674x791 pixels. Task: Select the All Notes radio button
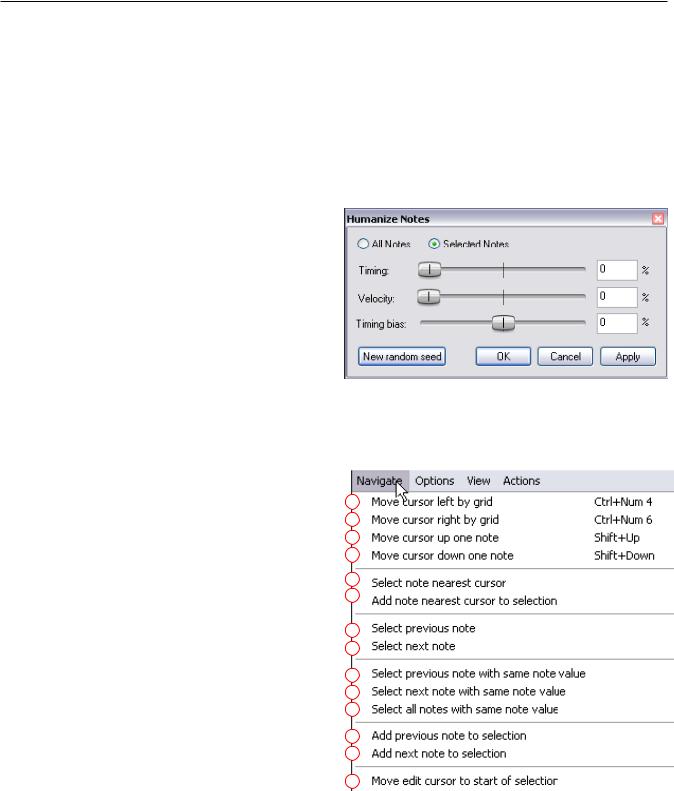[363, 244]
